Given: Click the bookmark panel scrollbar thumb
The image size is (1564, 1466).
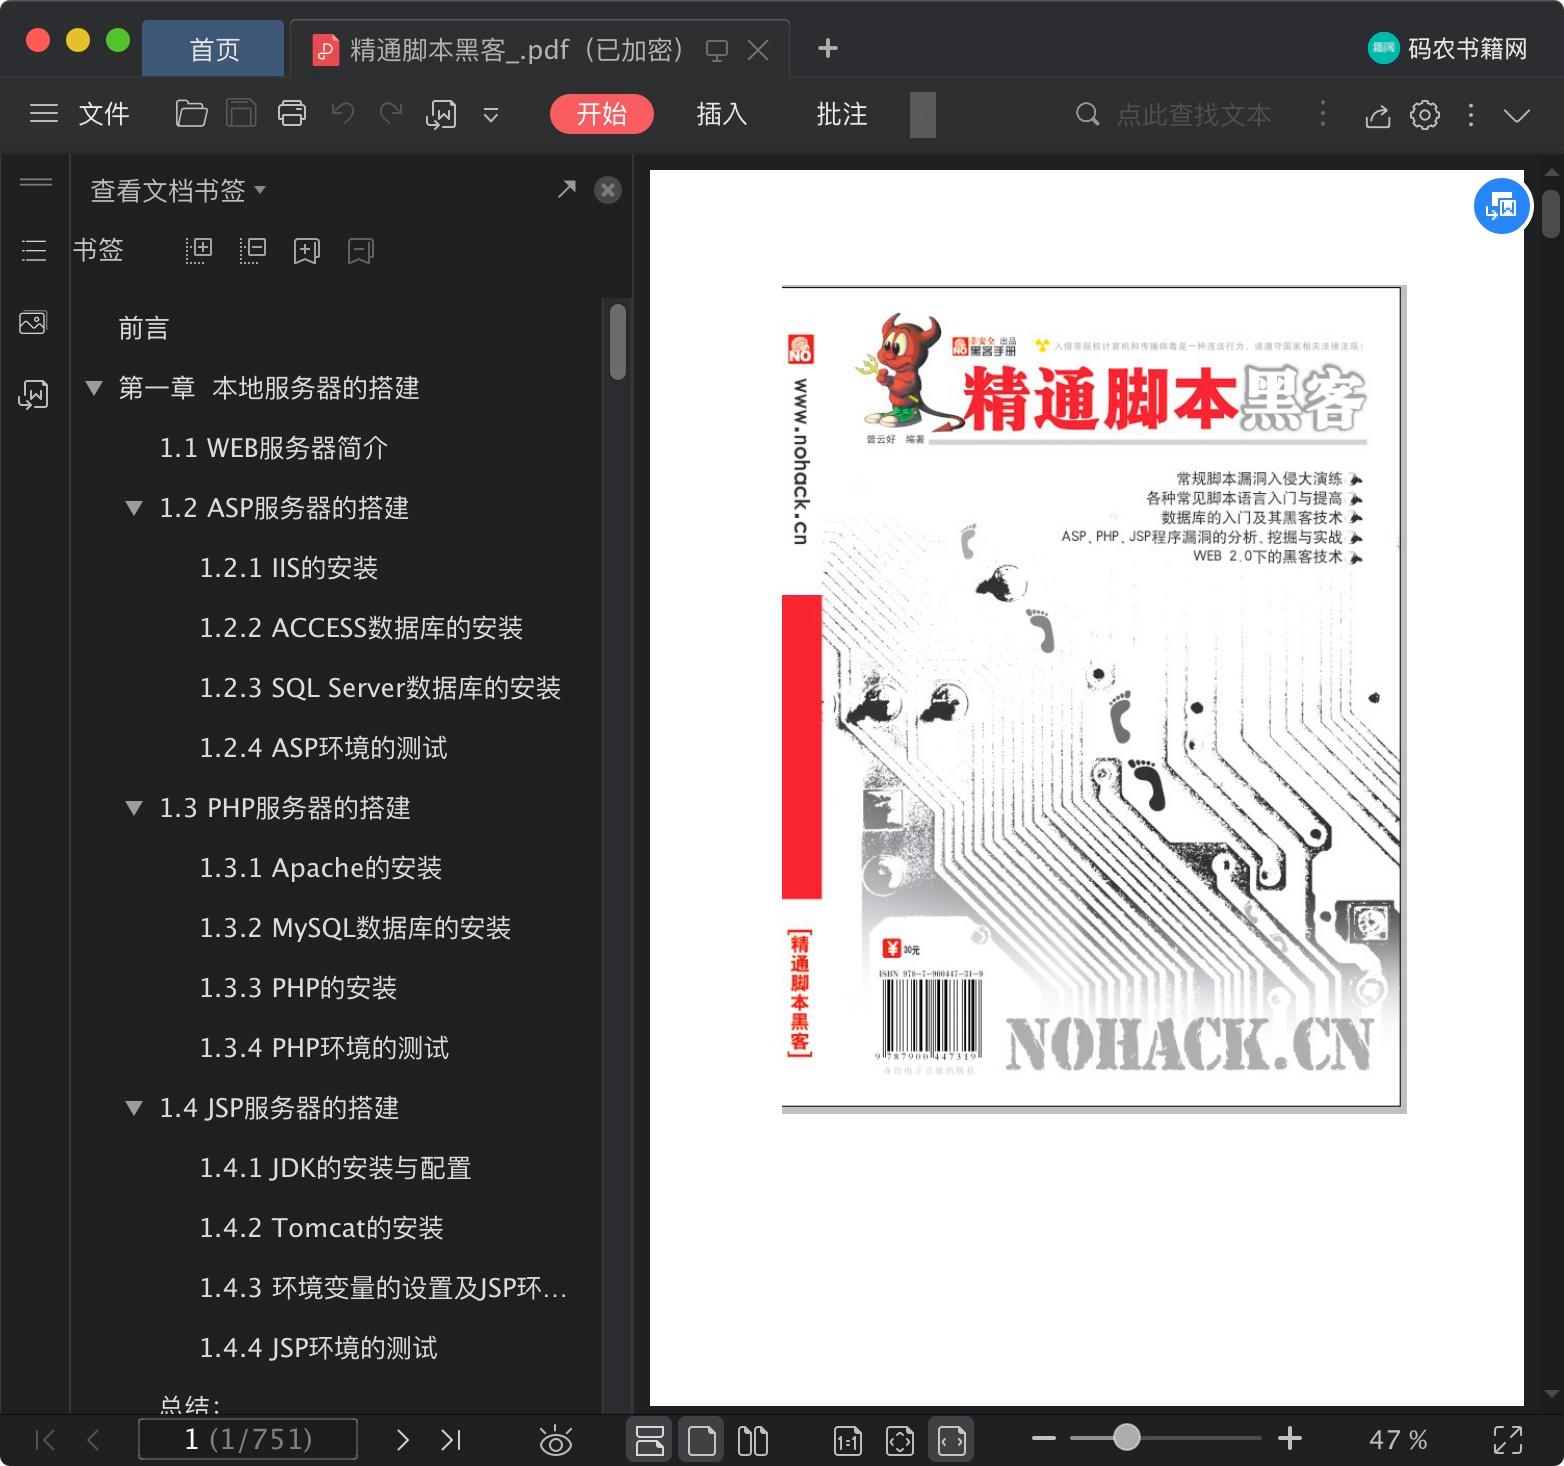Looking at the screenshot, I should (x=618, y=342).
